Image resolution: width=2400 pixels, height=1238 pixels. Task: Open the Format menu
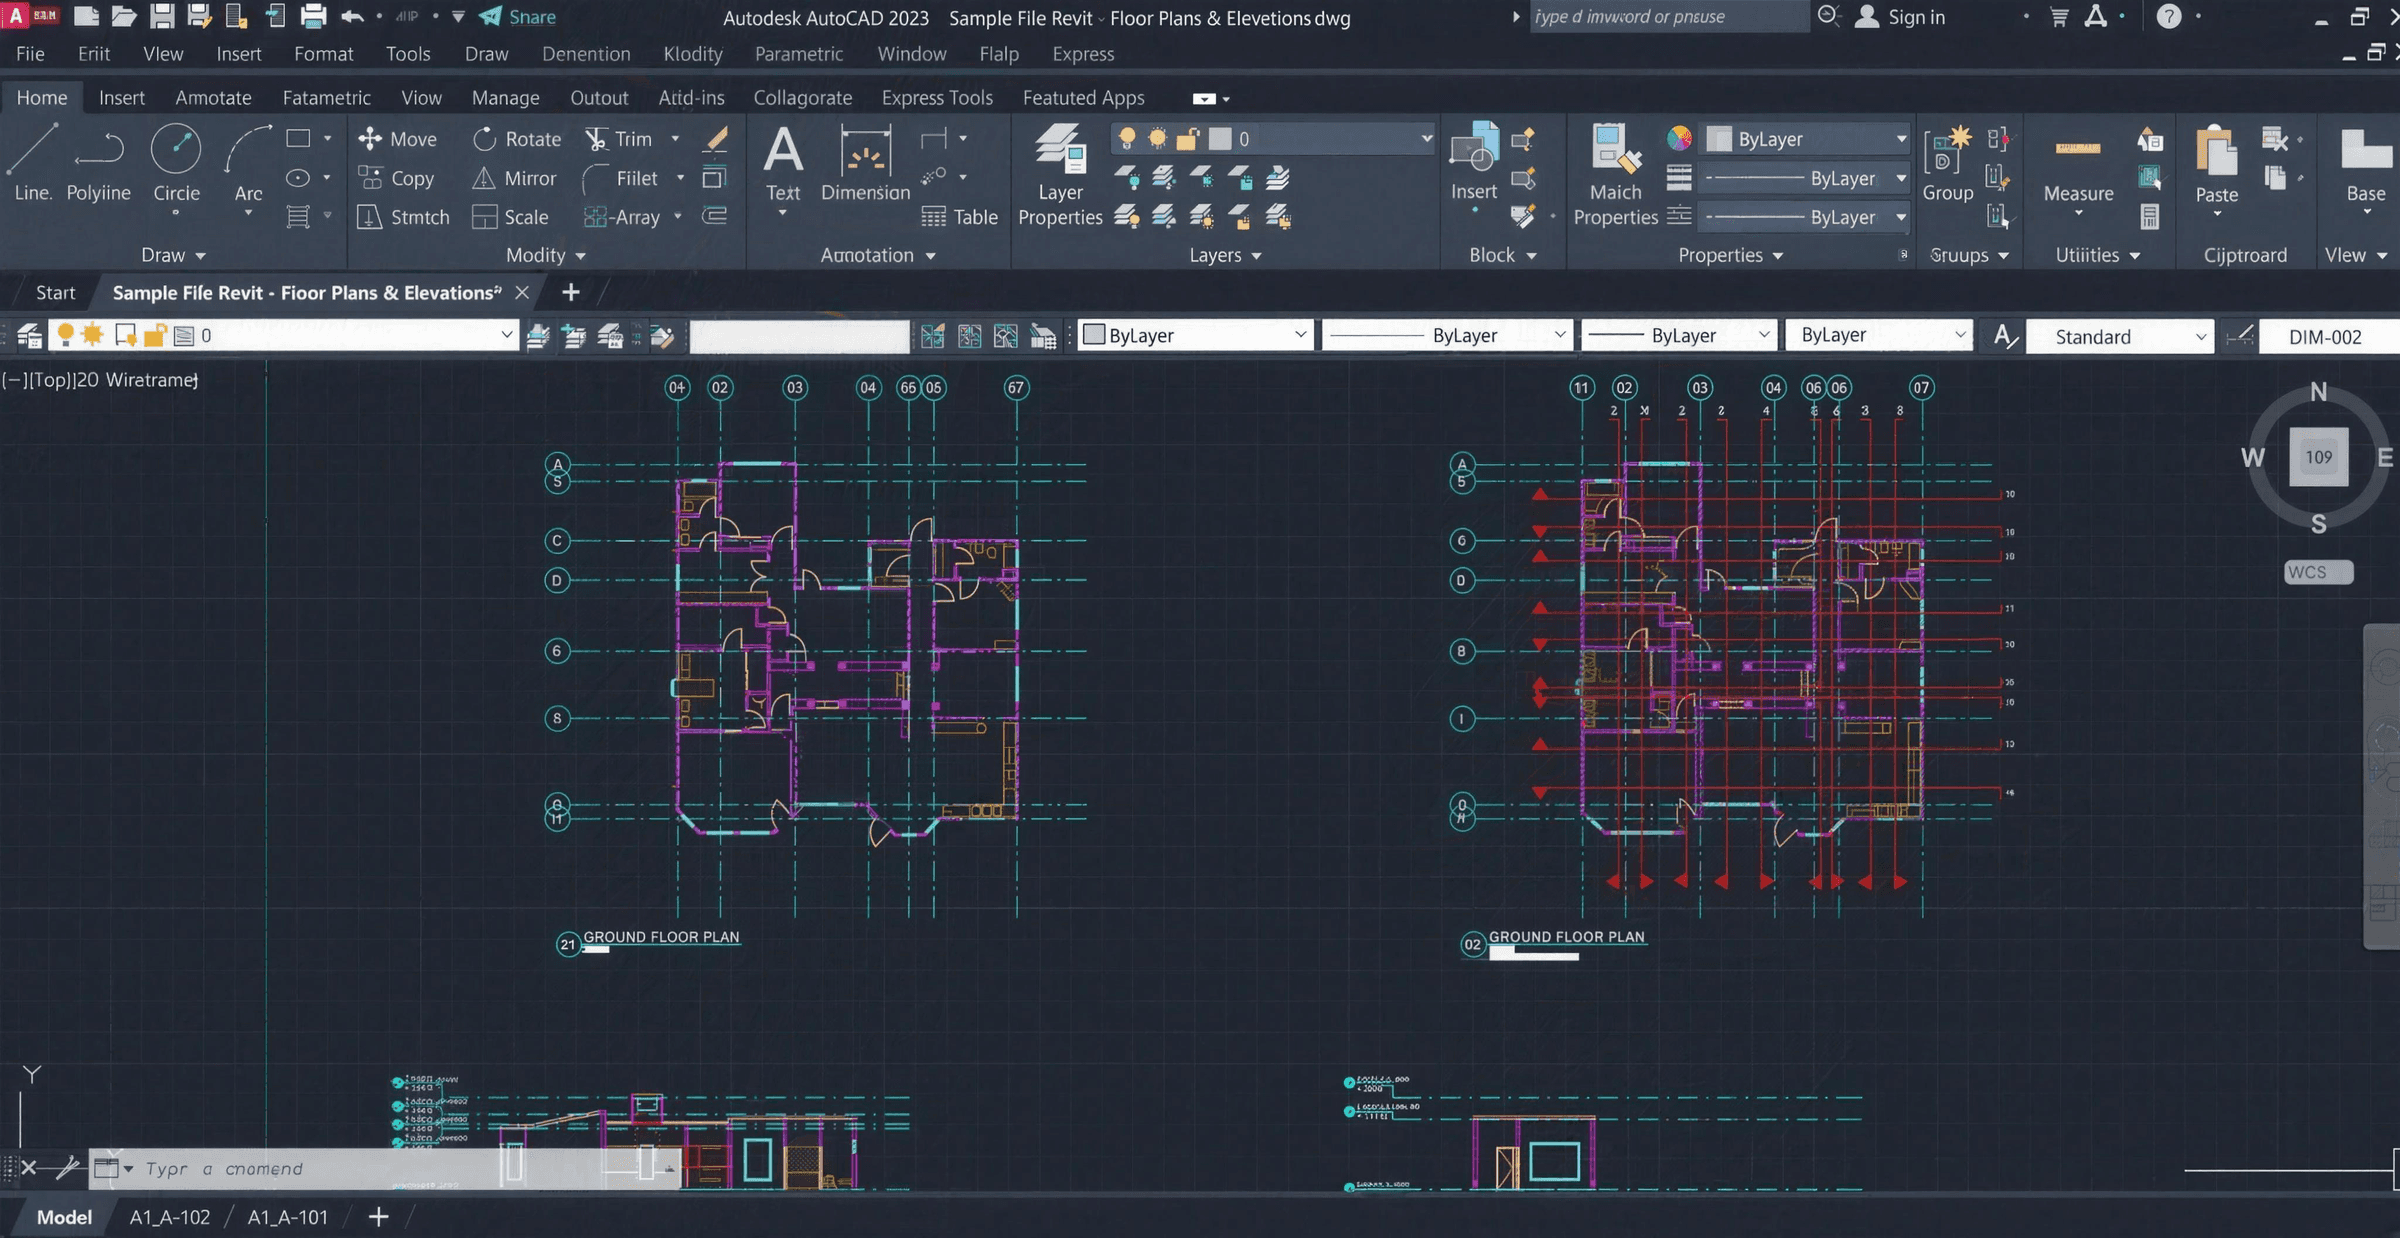pos(323,54)
